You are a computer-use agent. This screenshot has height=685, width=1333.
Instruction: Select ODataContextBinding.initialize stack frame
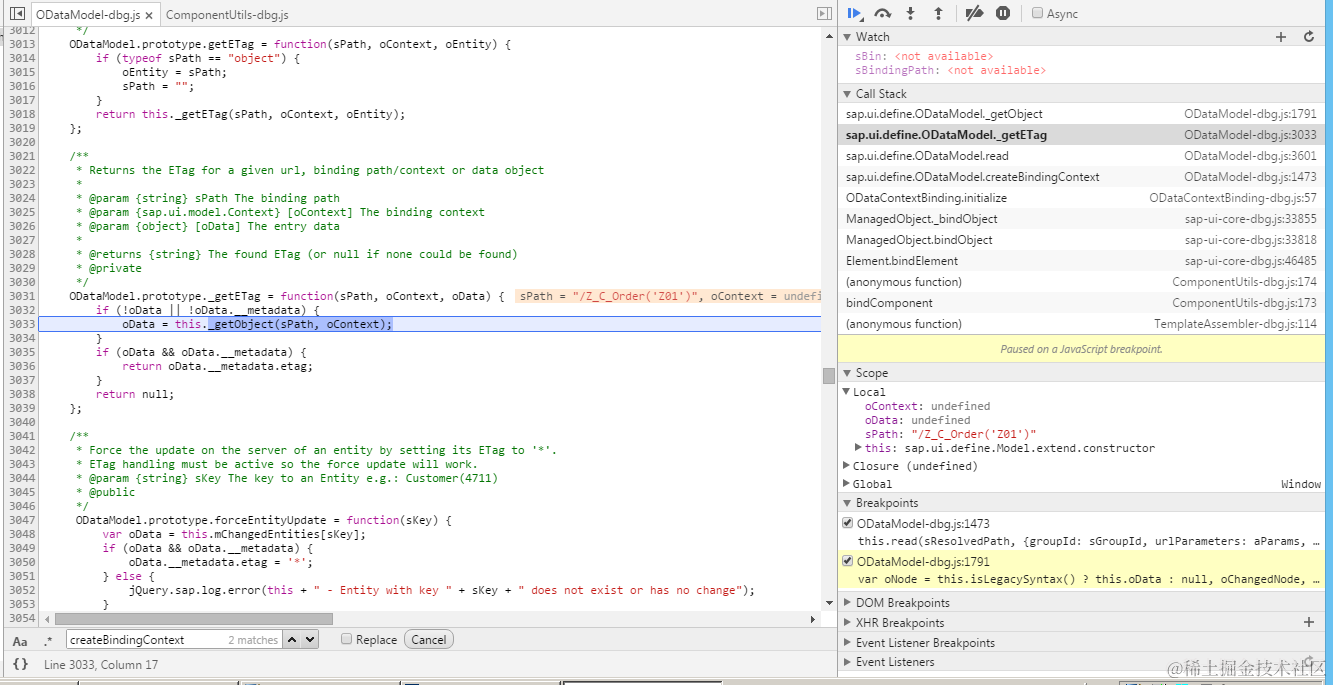point(1081,198)
